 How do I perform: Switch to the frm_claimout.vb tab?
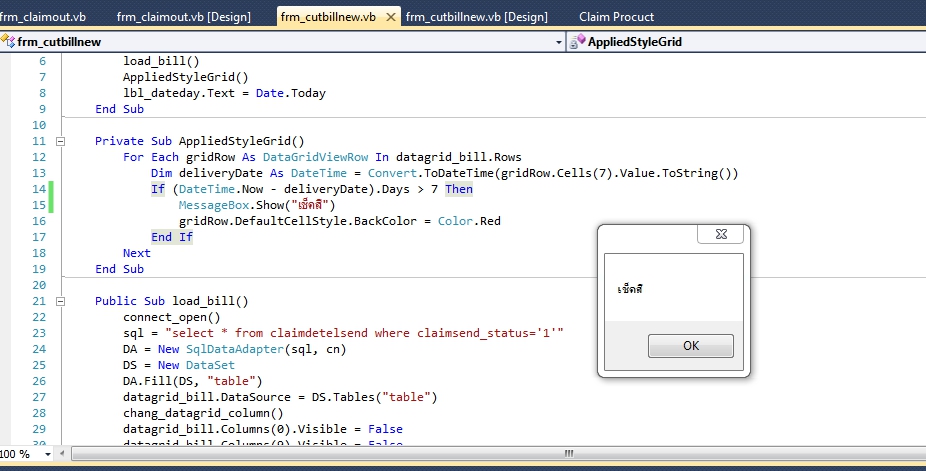coord(43,17)
